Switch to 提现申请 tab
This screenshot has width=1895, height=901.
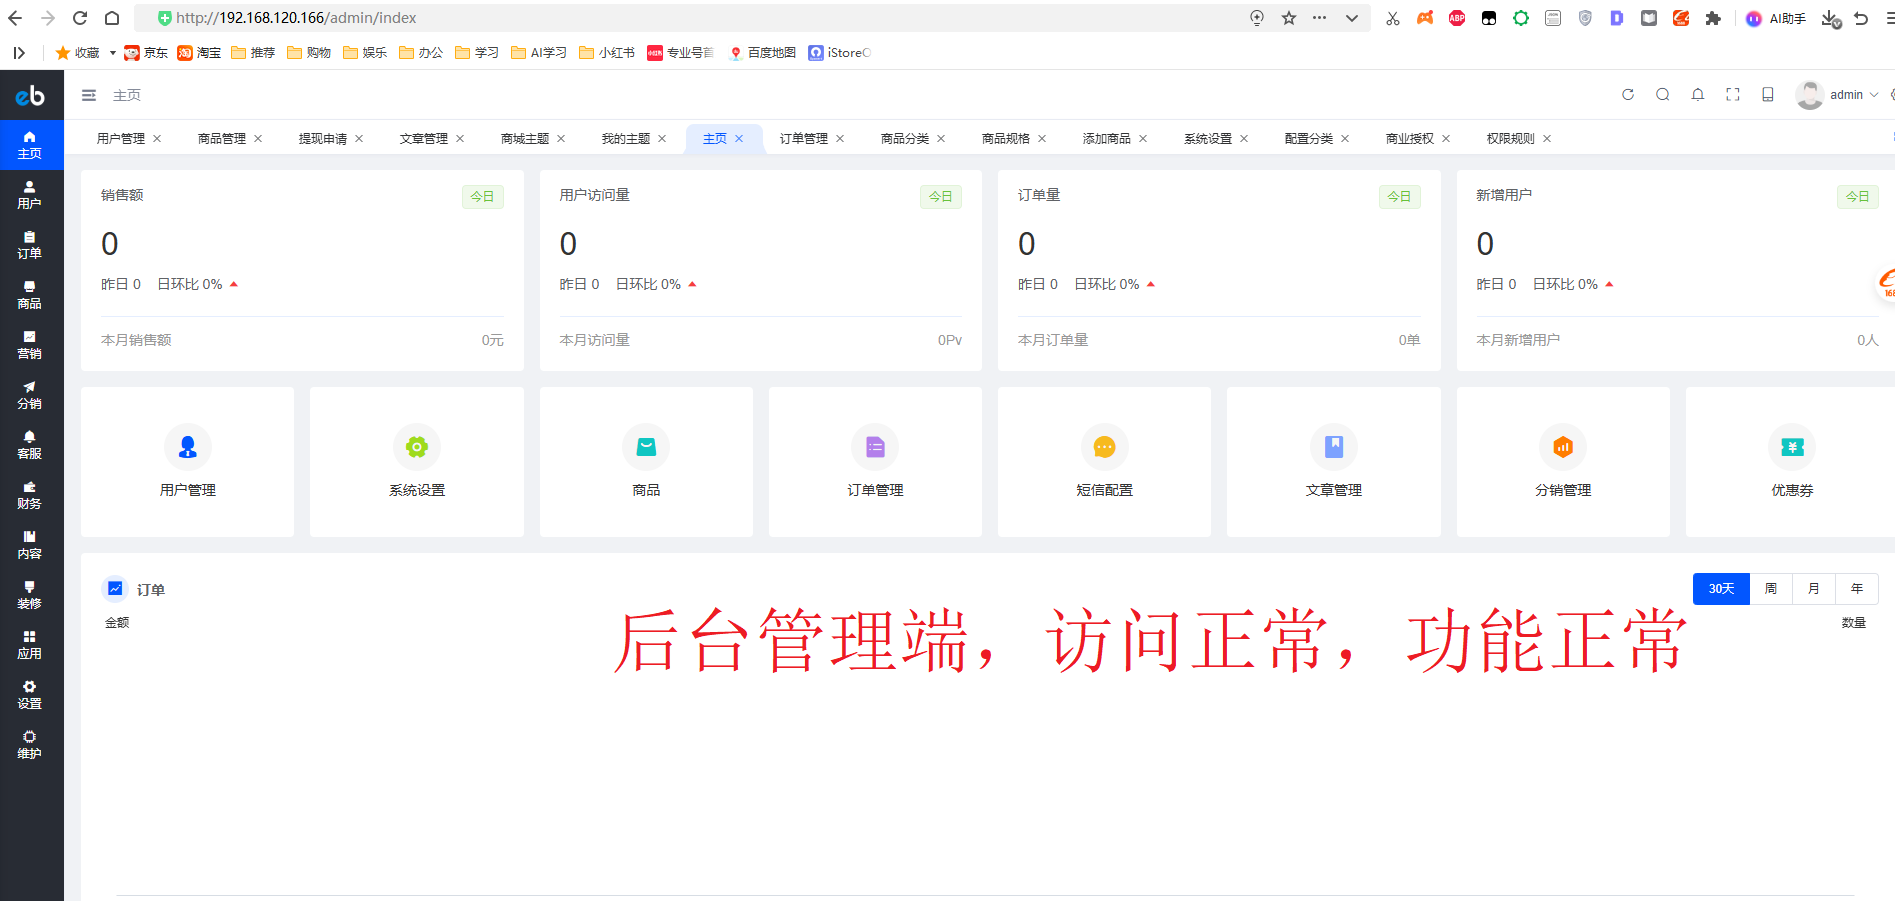coord(323,139)
